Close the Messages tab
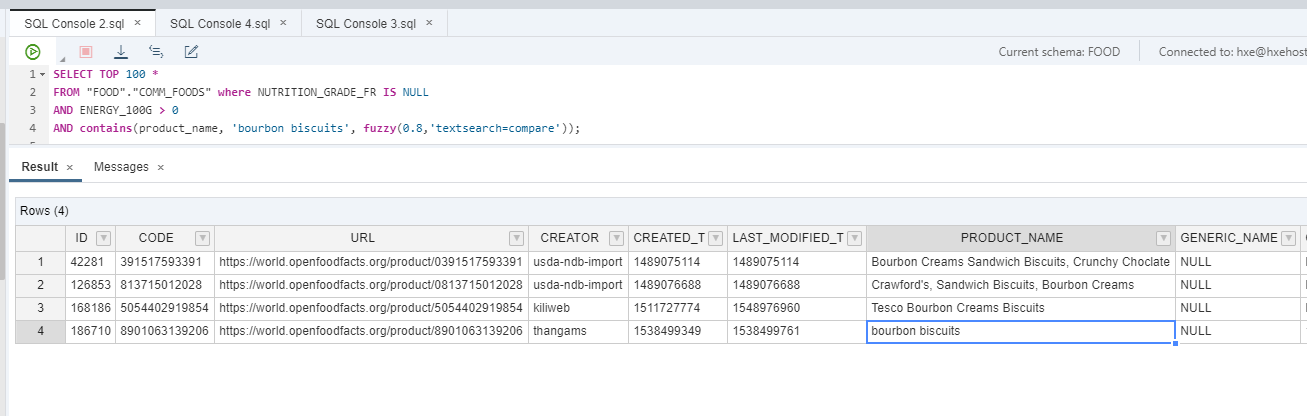 point(160,168)
